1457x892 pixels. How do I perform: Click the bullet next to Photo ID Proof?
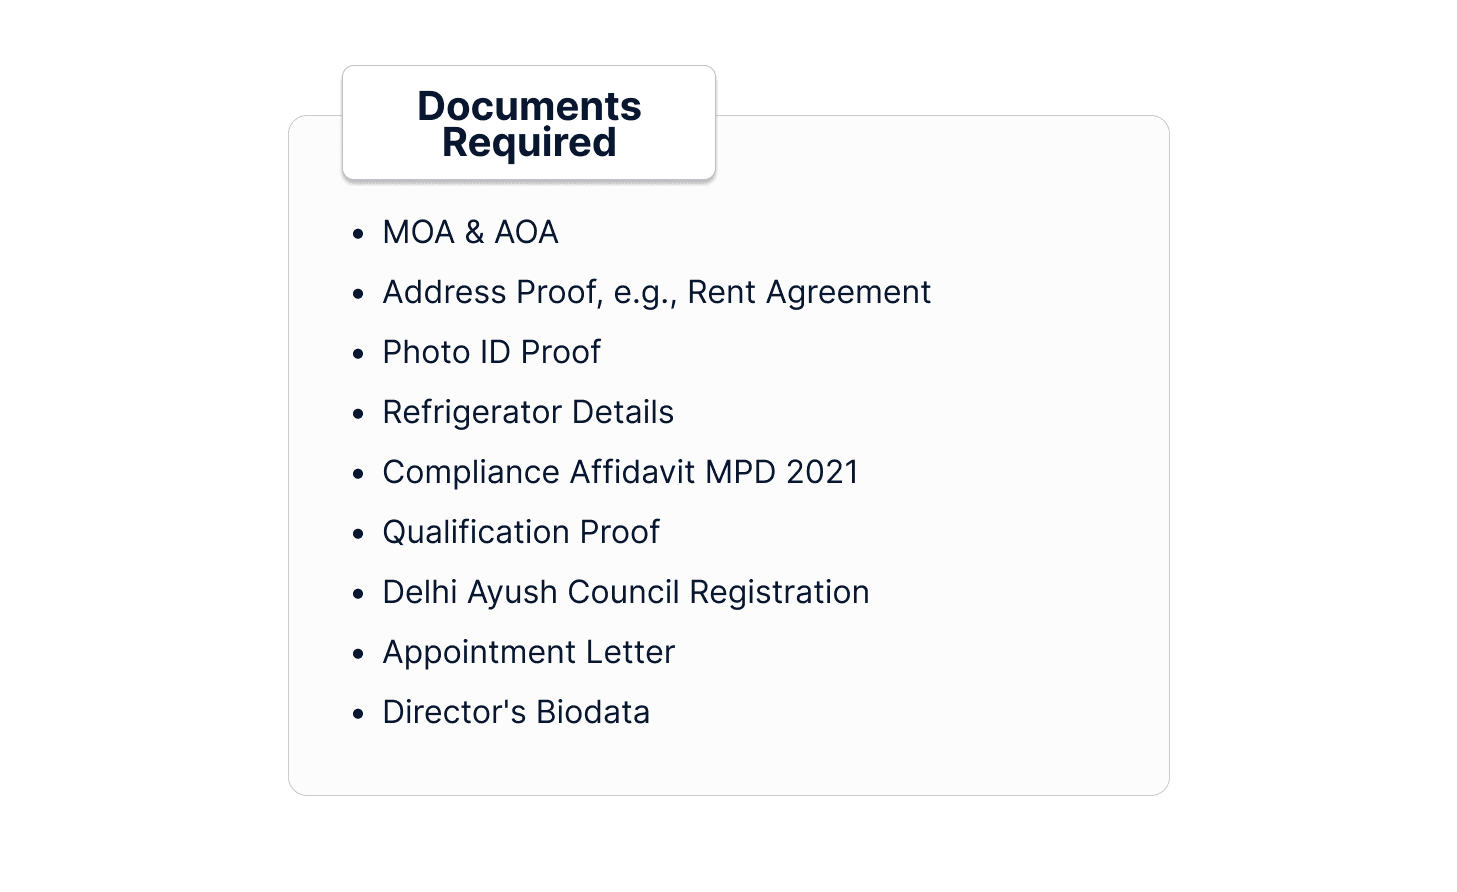pyautogui.click(x=358, y=354)
